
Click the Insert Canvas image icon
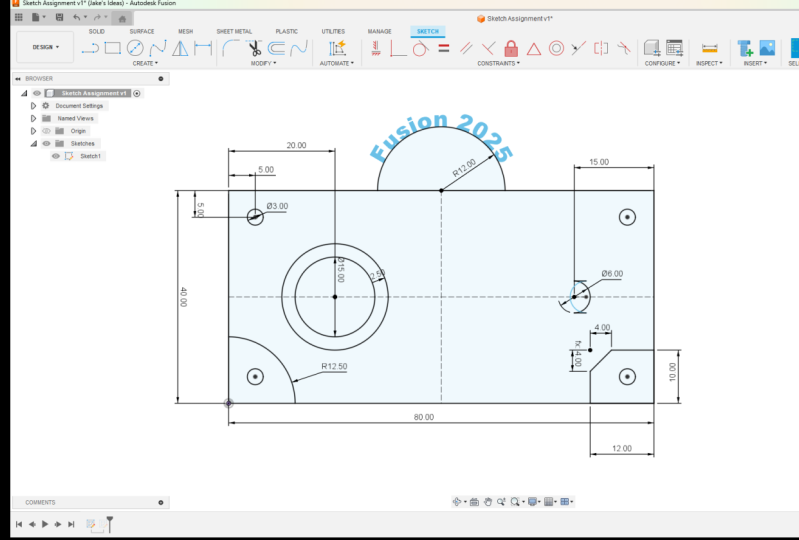[x=767, y=48]
